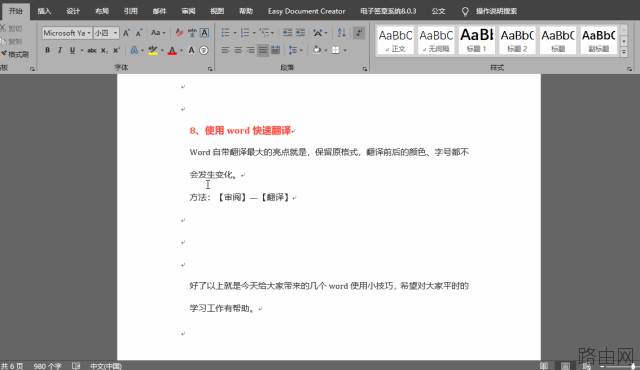
Task: Click the increase font size icon
Action: [126, 33]
